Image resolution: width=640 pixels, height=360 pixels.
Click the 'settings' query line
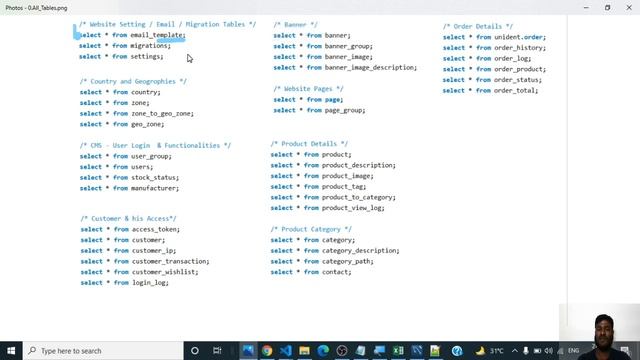click(x=121, y=56)
